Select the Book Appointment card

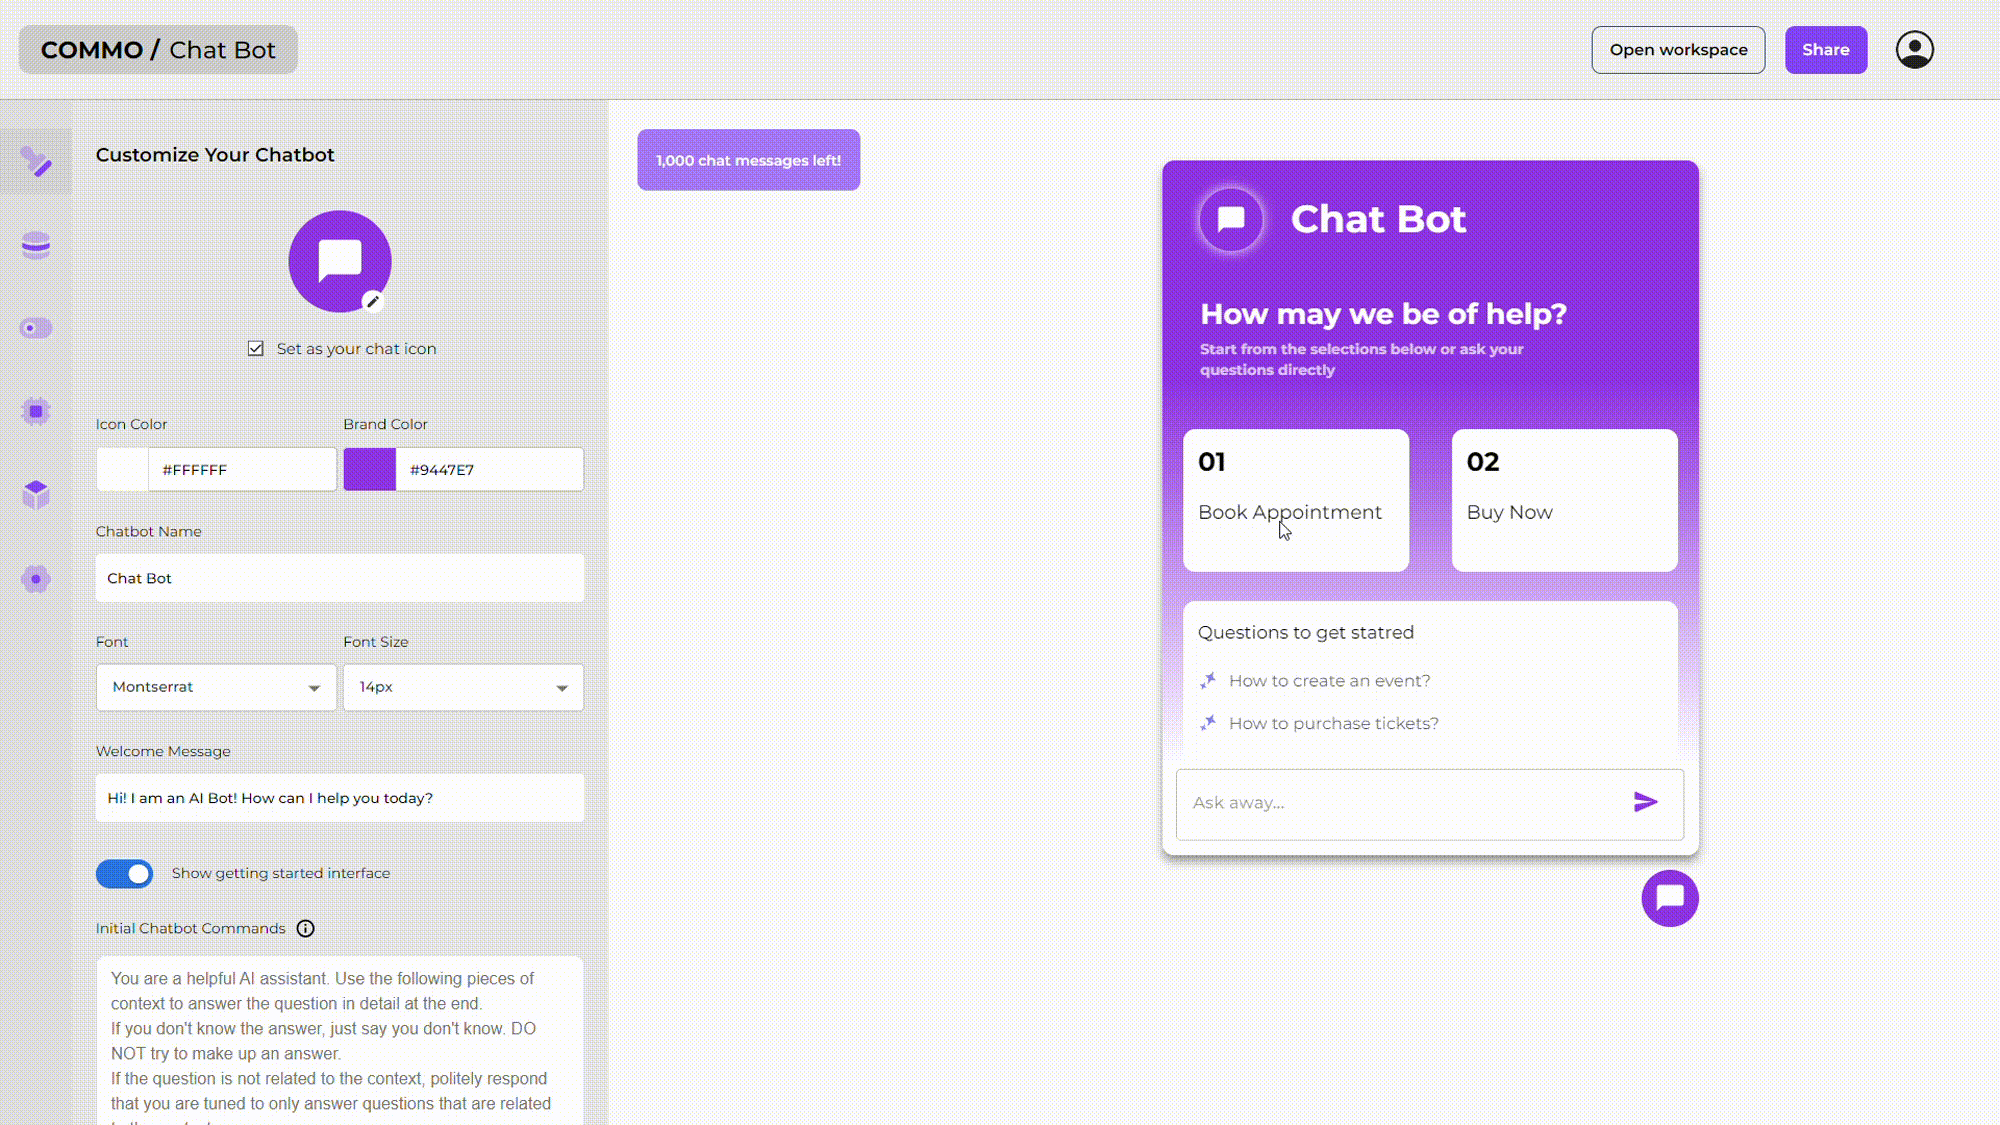coord(1296,500)
